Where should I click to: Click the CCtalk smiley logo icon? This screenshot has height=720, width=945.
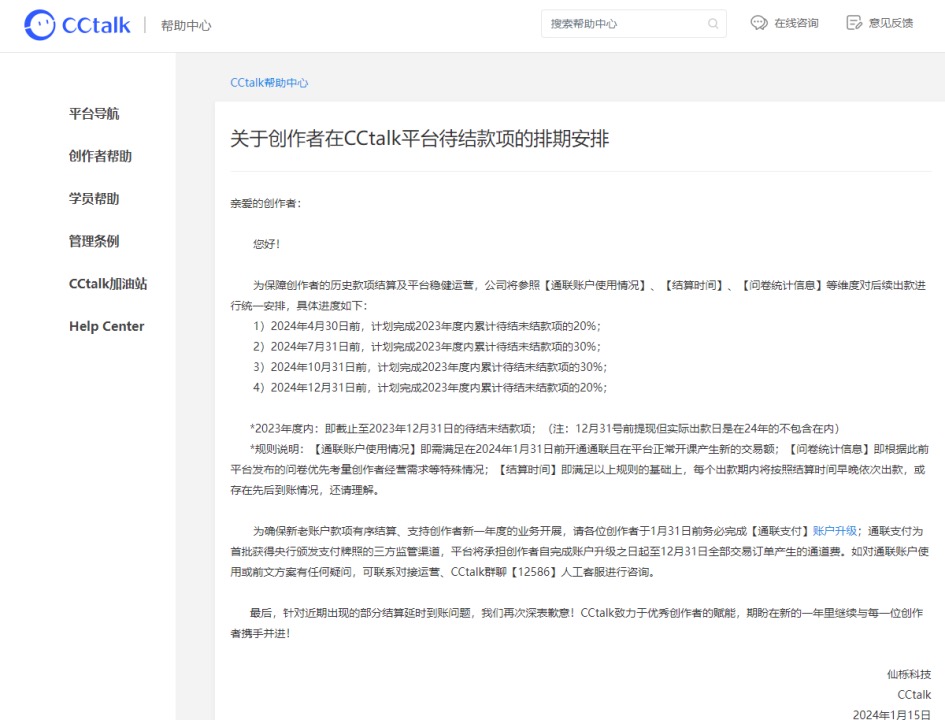point(40,25)
